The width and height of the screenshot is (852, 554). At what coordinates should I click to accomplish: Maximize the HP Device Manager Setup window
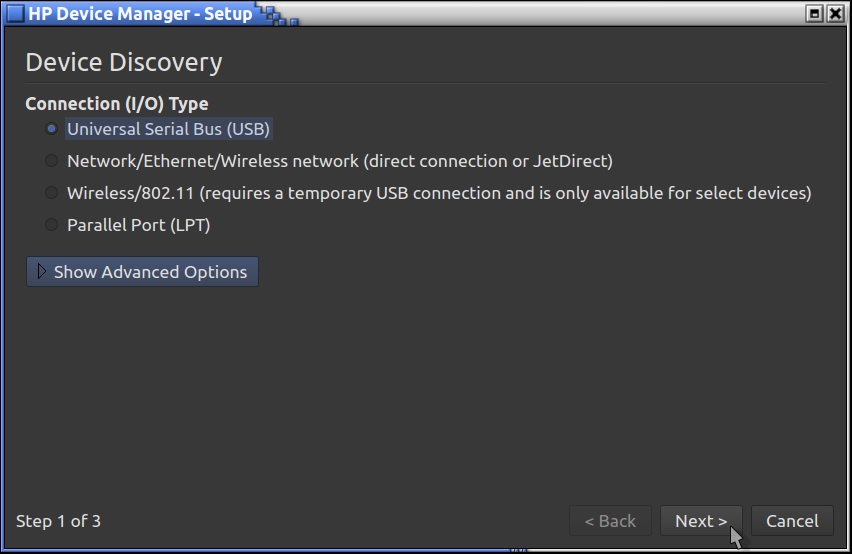tap(814, 13)
